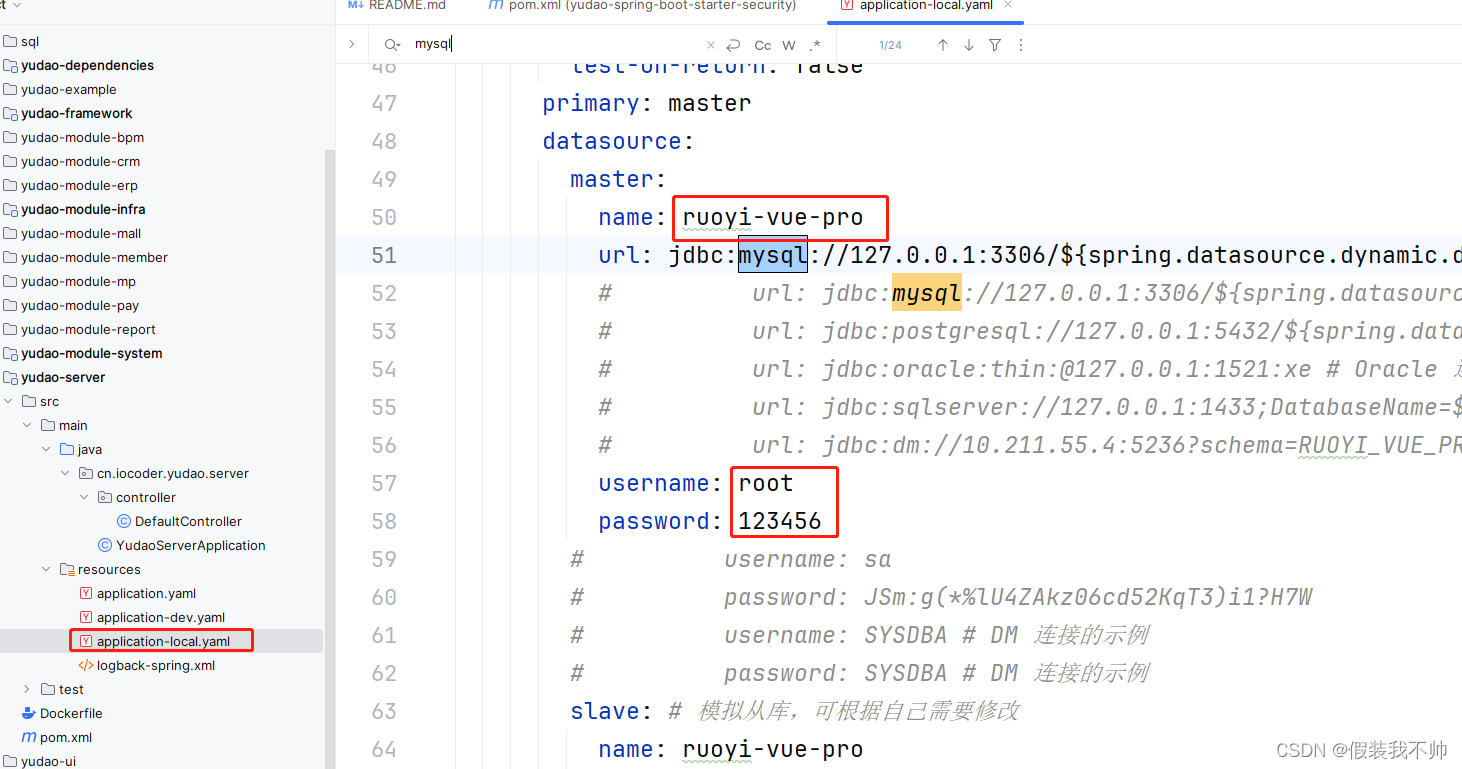
Task: Toggle whole Words (W) search option
Action: [x=789, y=45]
